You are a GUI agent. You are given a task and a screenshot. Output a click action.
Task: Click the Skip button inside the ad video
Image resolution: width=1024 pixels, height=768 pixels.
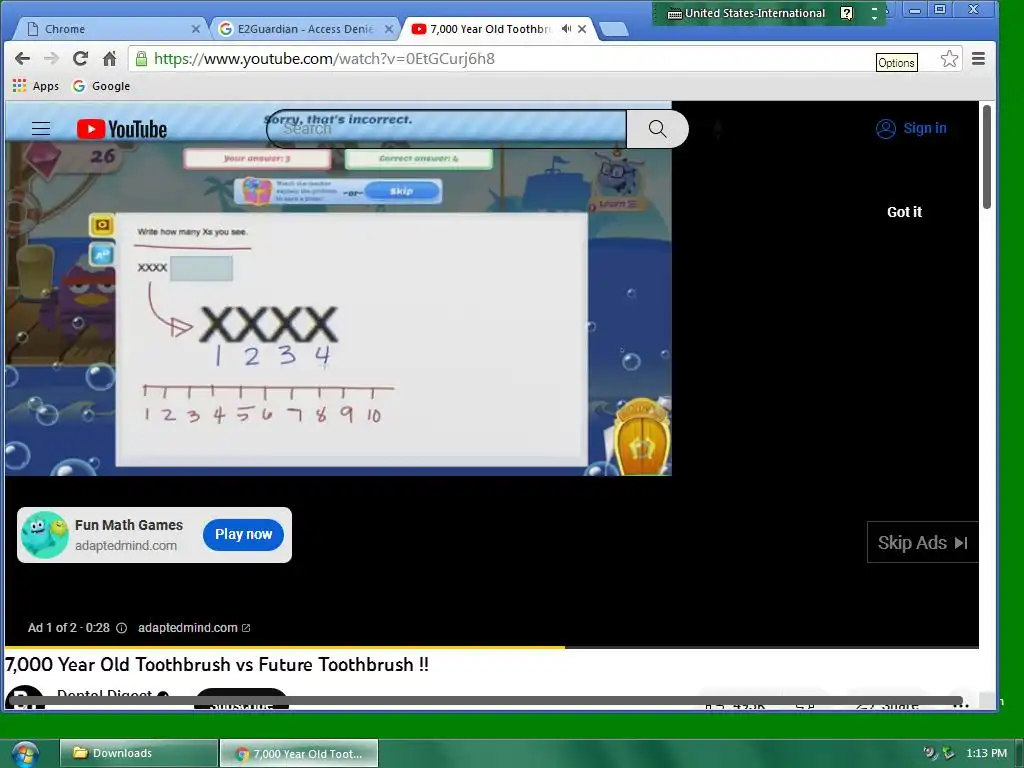(402, 191)
